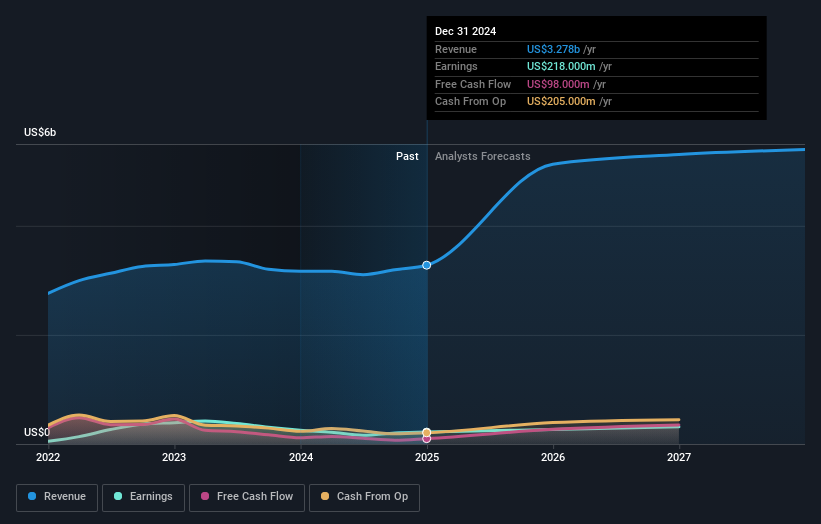Click the 'Cash From Op' row label in tooltip
The width and height of the screenshot is (821, 524).
tap(471, 102)
